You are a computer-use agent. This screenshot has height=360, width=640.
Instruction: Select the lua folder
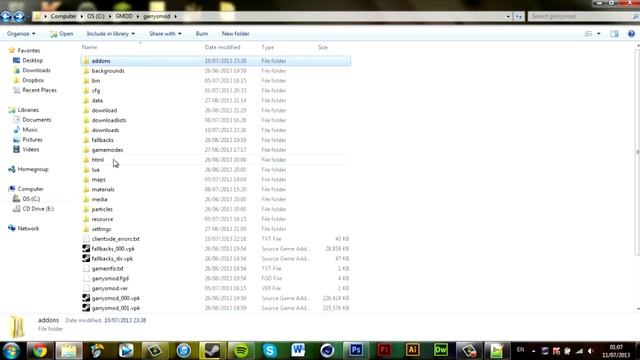(96, 170)
